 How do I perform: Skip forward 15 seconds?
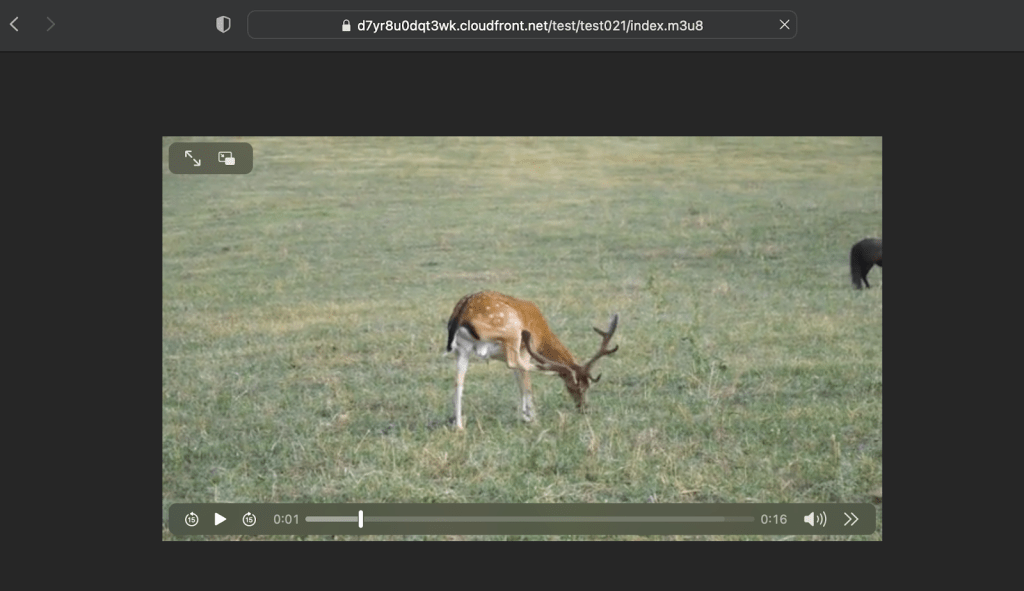click(x=249, y=519)
